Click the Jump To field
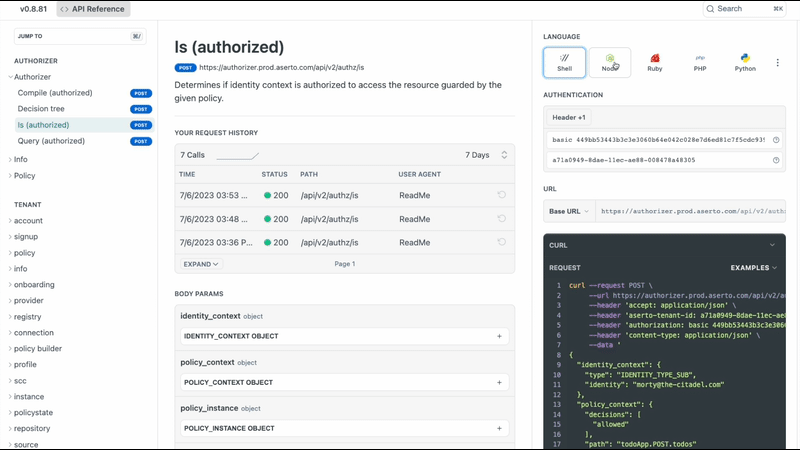Screen dimensions: 800x450 point(80,36)
